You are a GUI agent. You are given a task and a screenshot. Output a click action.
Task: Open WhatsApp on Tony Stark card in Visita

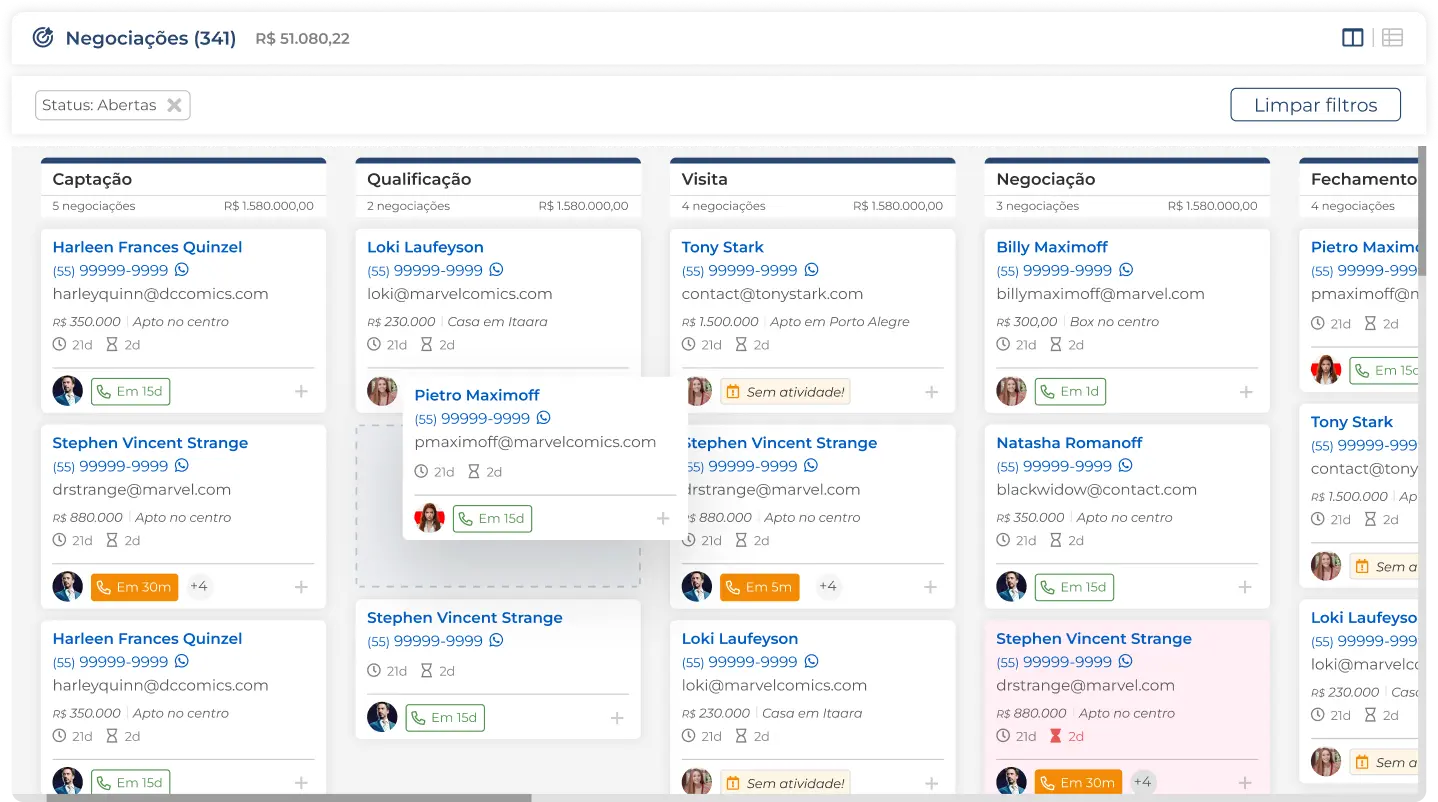coord(811,270)
